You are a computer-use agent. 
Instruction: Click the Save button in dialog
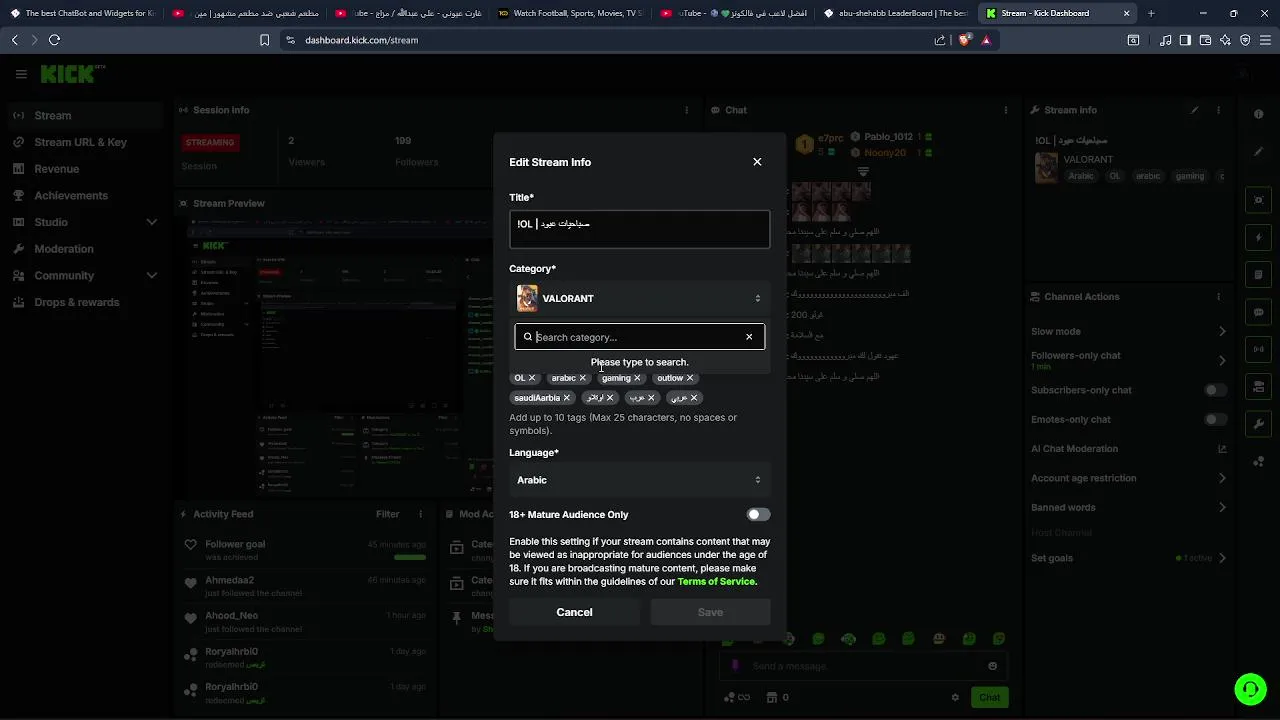pyautogui.click(x=710, y=612)
